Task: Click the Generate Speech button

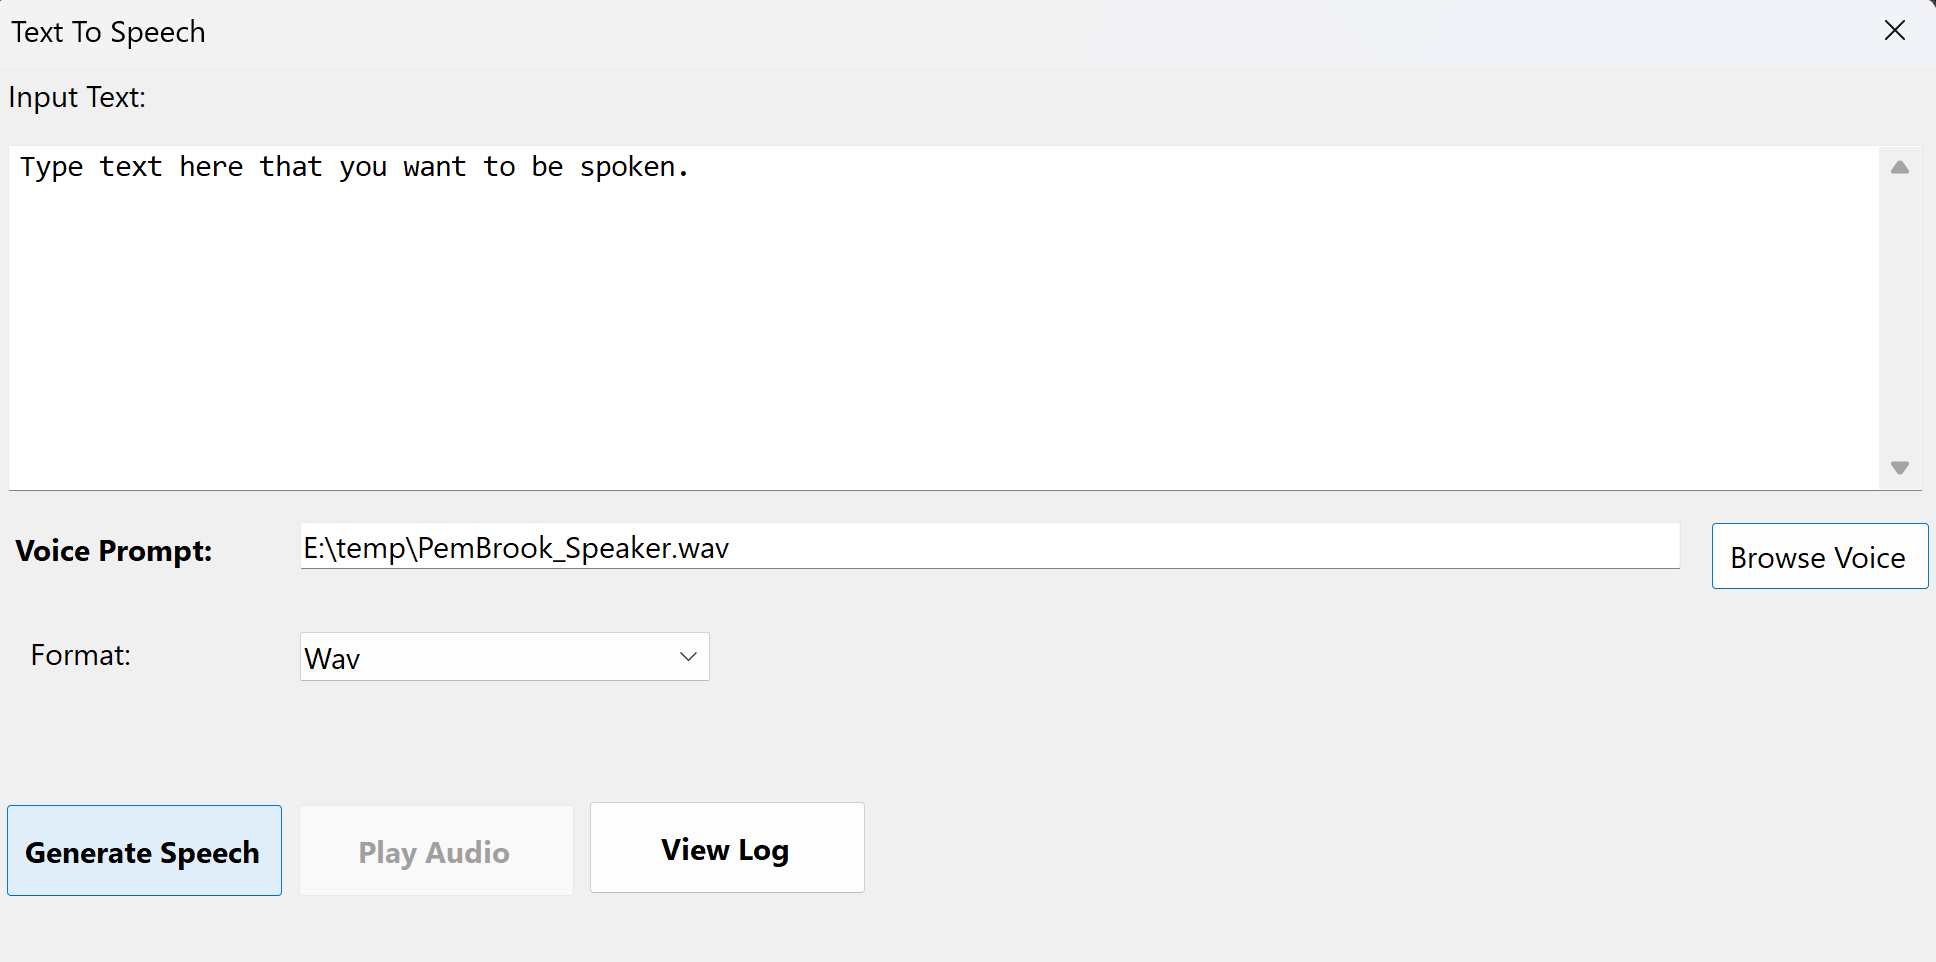Action: click(143, 851)
